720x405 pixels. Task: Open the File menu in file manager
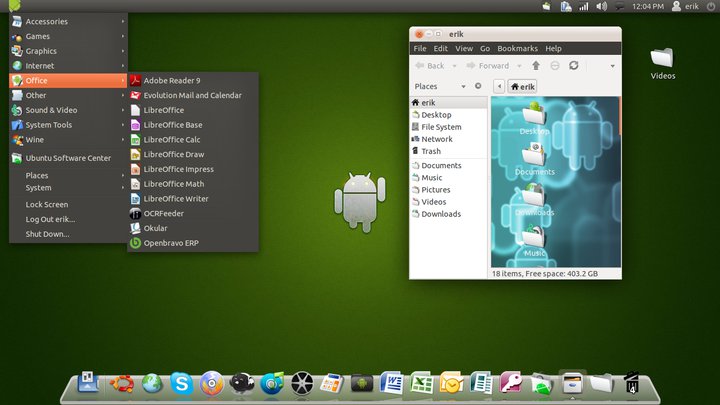point(420,48)
